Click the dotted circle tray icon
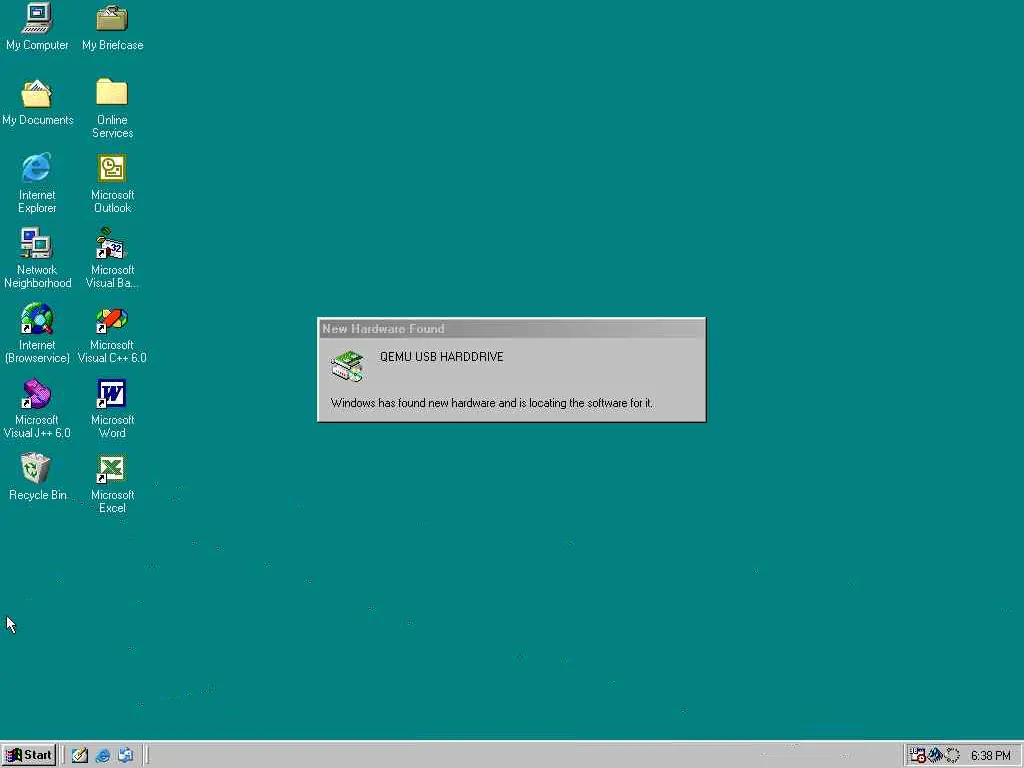This screenshot has width=1024, height=768. [x=953, y=756]
